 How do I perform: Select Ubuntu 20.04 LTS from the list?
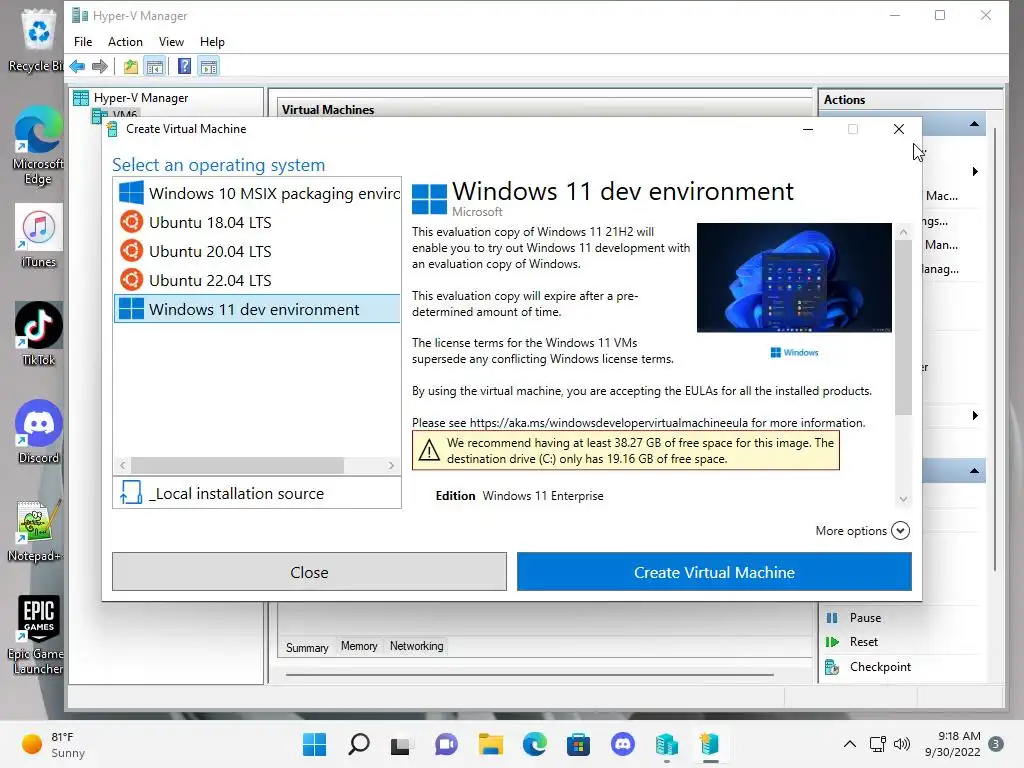257,251
